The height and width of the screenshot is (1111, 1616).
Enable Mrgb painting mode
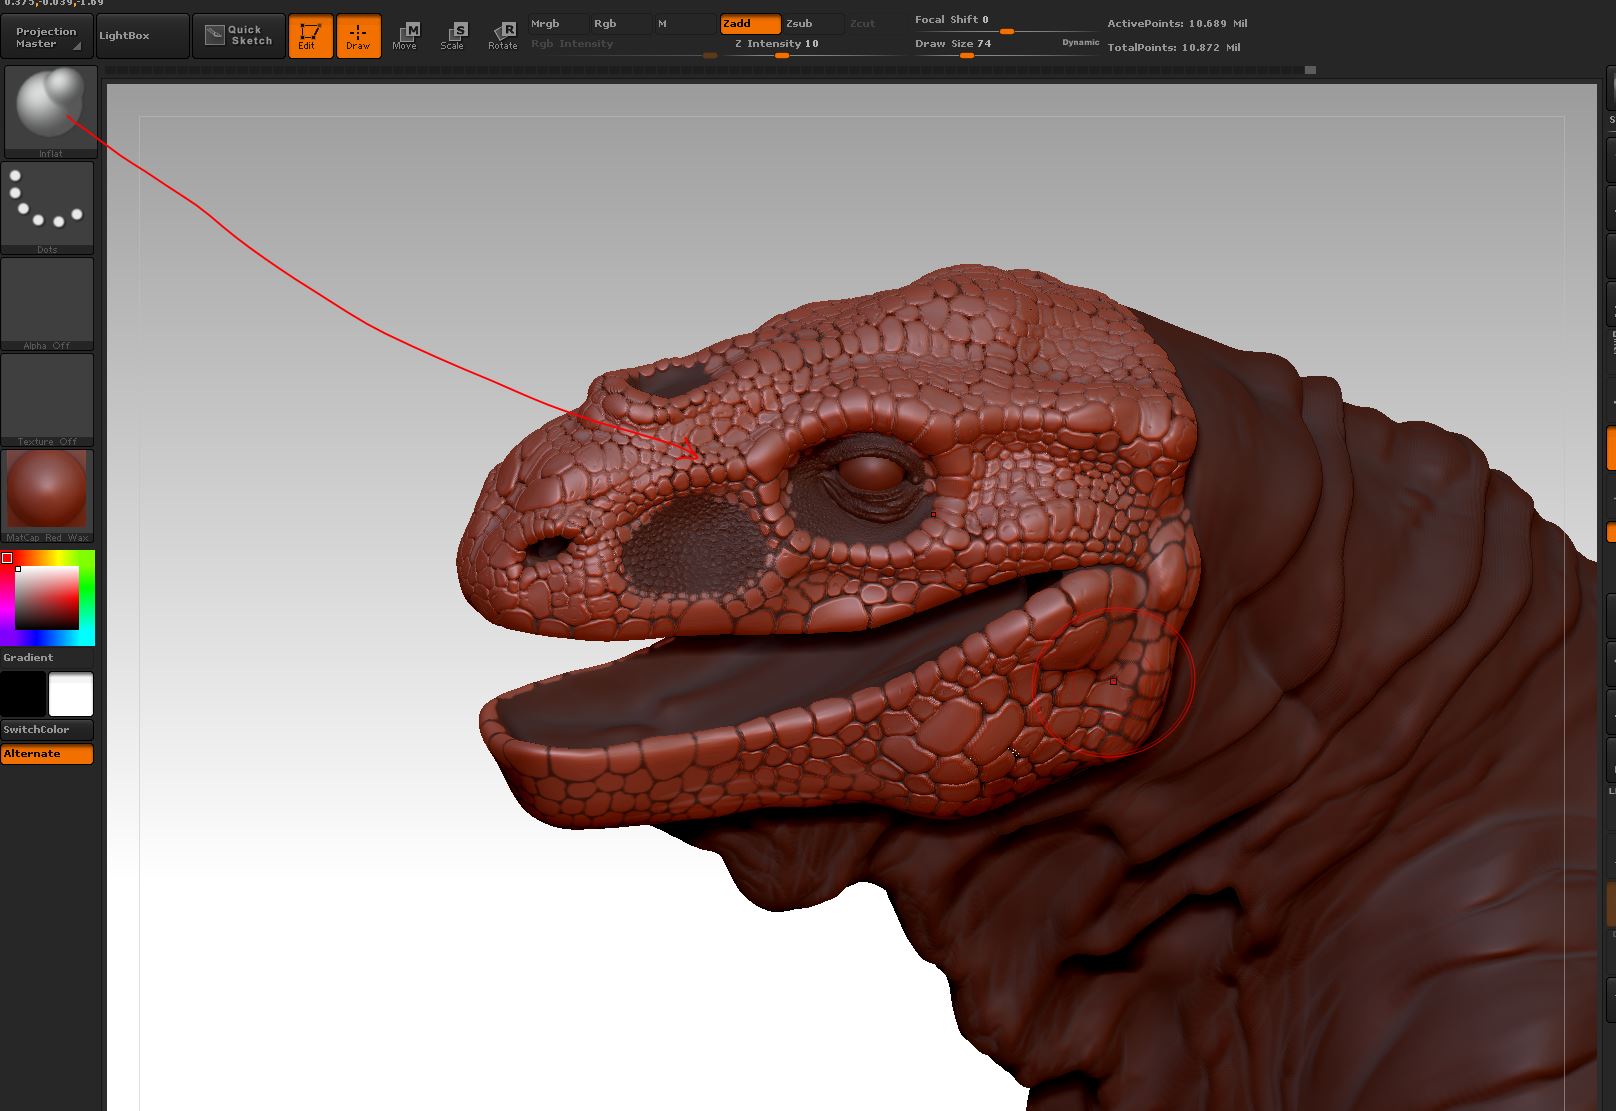(x=557, y=24)
